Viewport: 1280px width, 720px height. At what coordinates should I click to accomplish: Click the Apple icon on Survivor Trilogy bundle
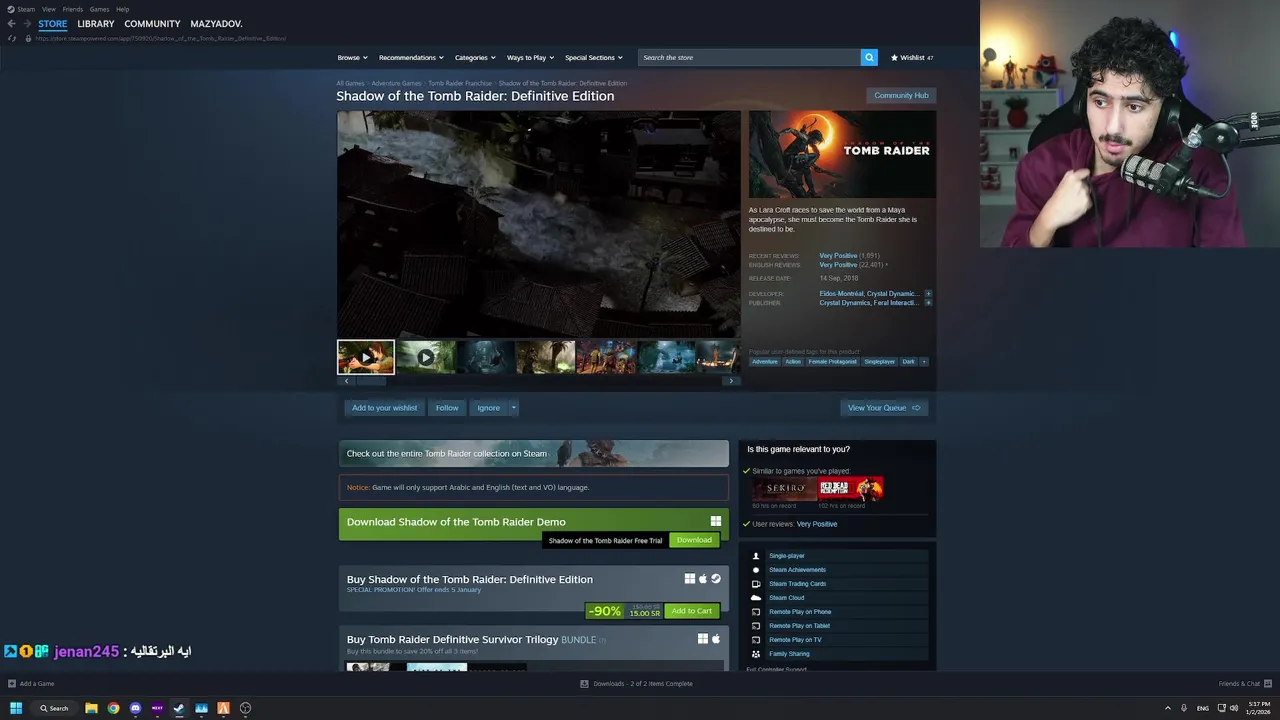click(716, 639)
